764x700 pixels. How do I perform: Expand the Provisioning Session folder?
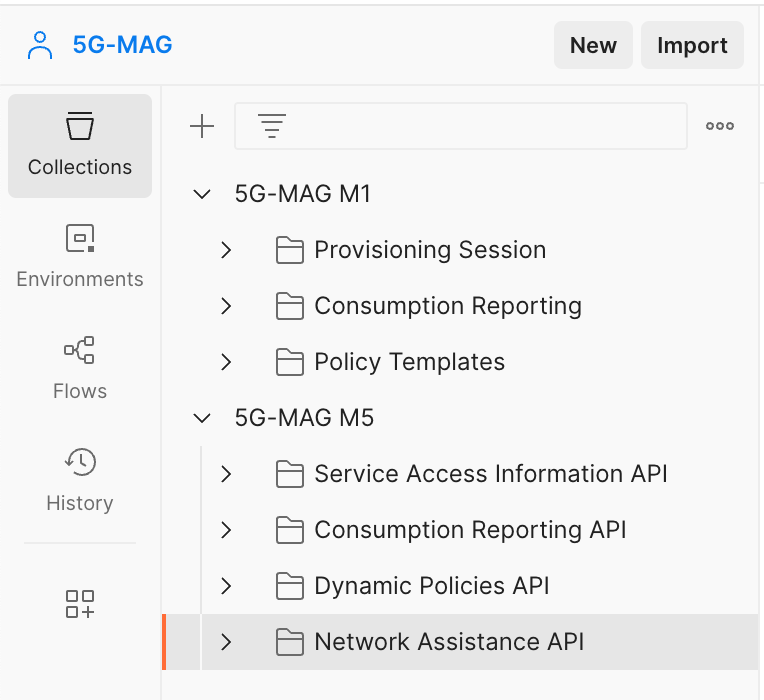coord(226,250)
